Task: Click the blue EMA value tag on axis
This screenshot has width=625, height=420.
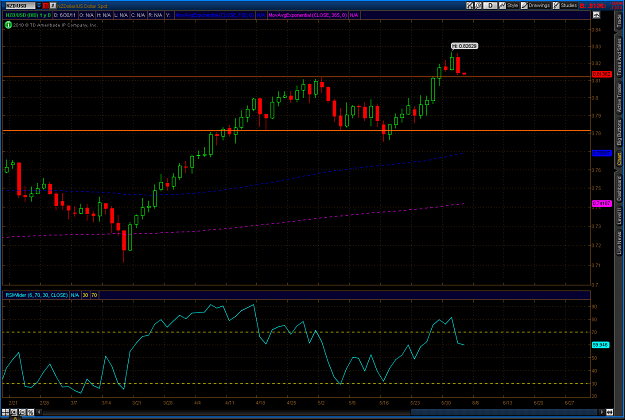Action: tap(601, 153)
